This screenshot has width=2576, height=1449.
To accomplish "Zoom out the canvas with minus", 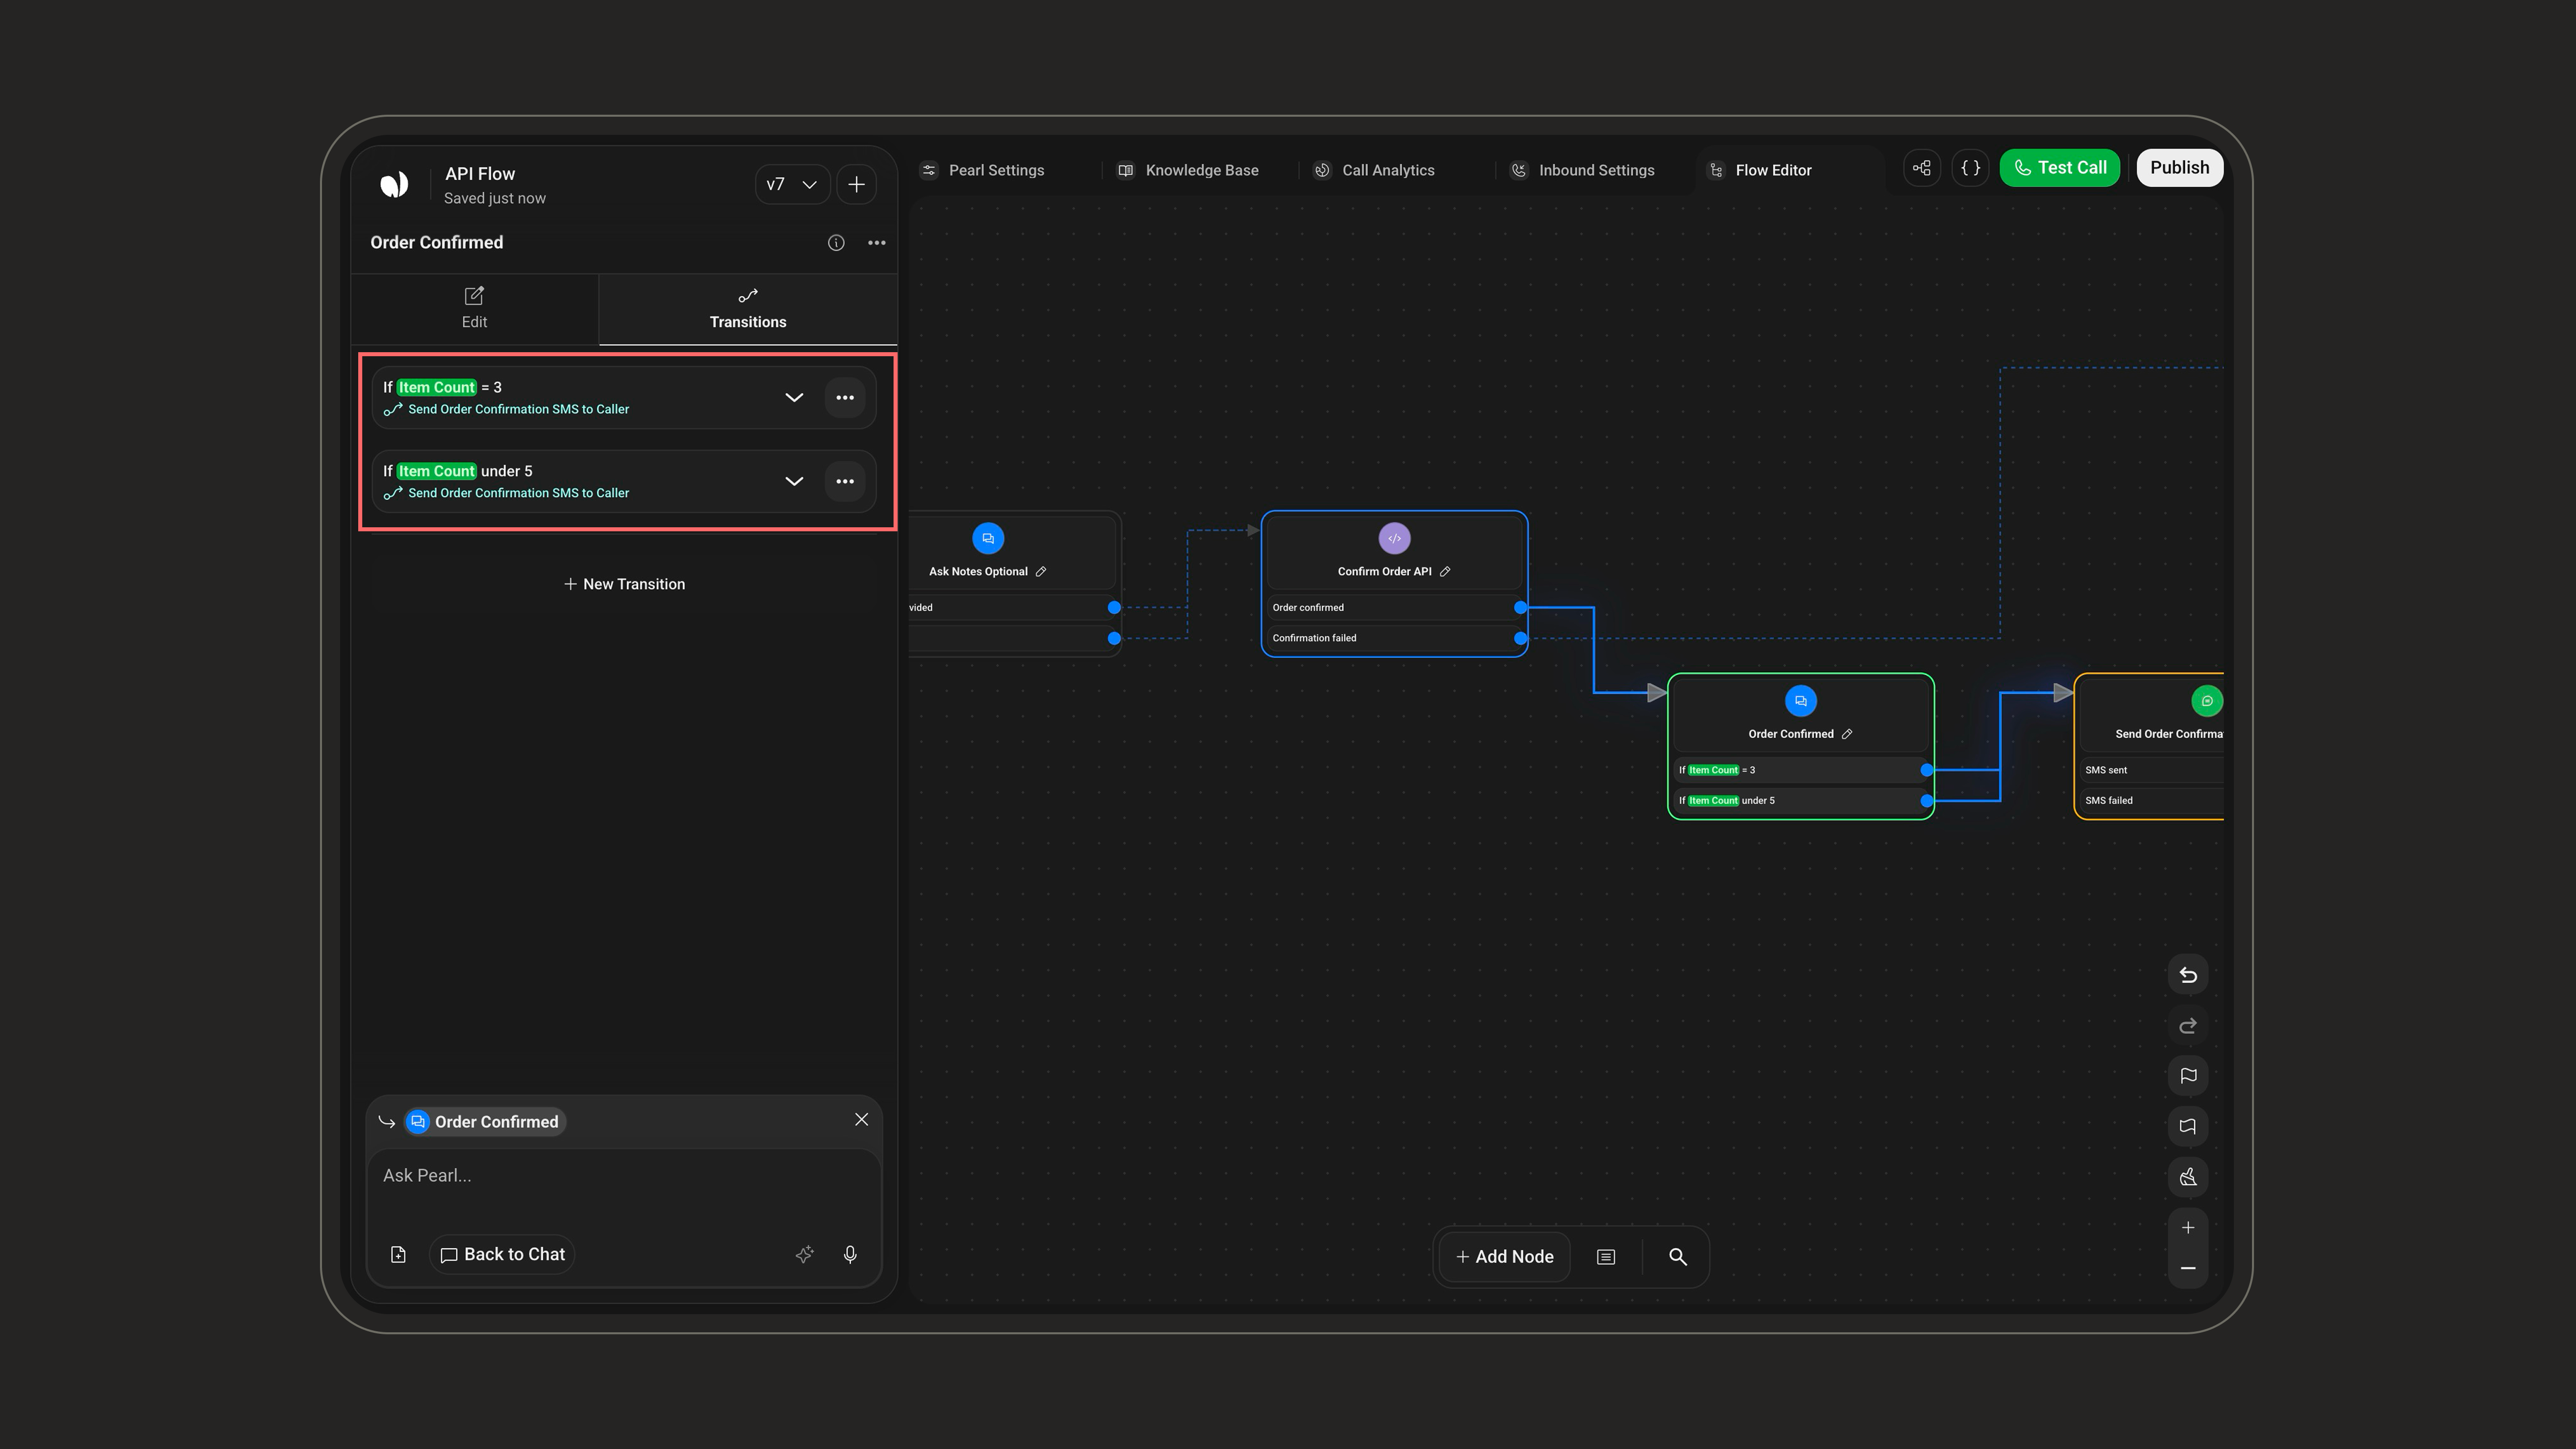I will coord(2188,1268).
